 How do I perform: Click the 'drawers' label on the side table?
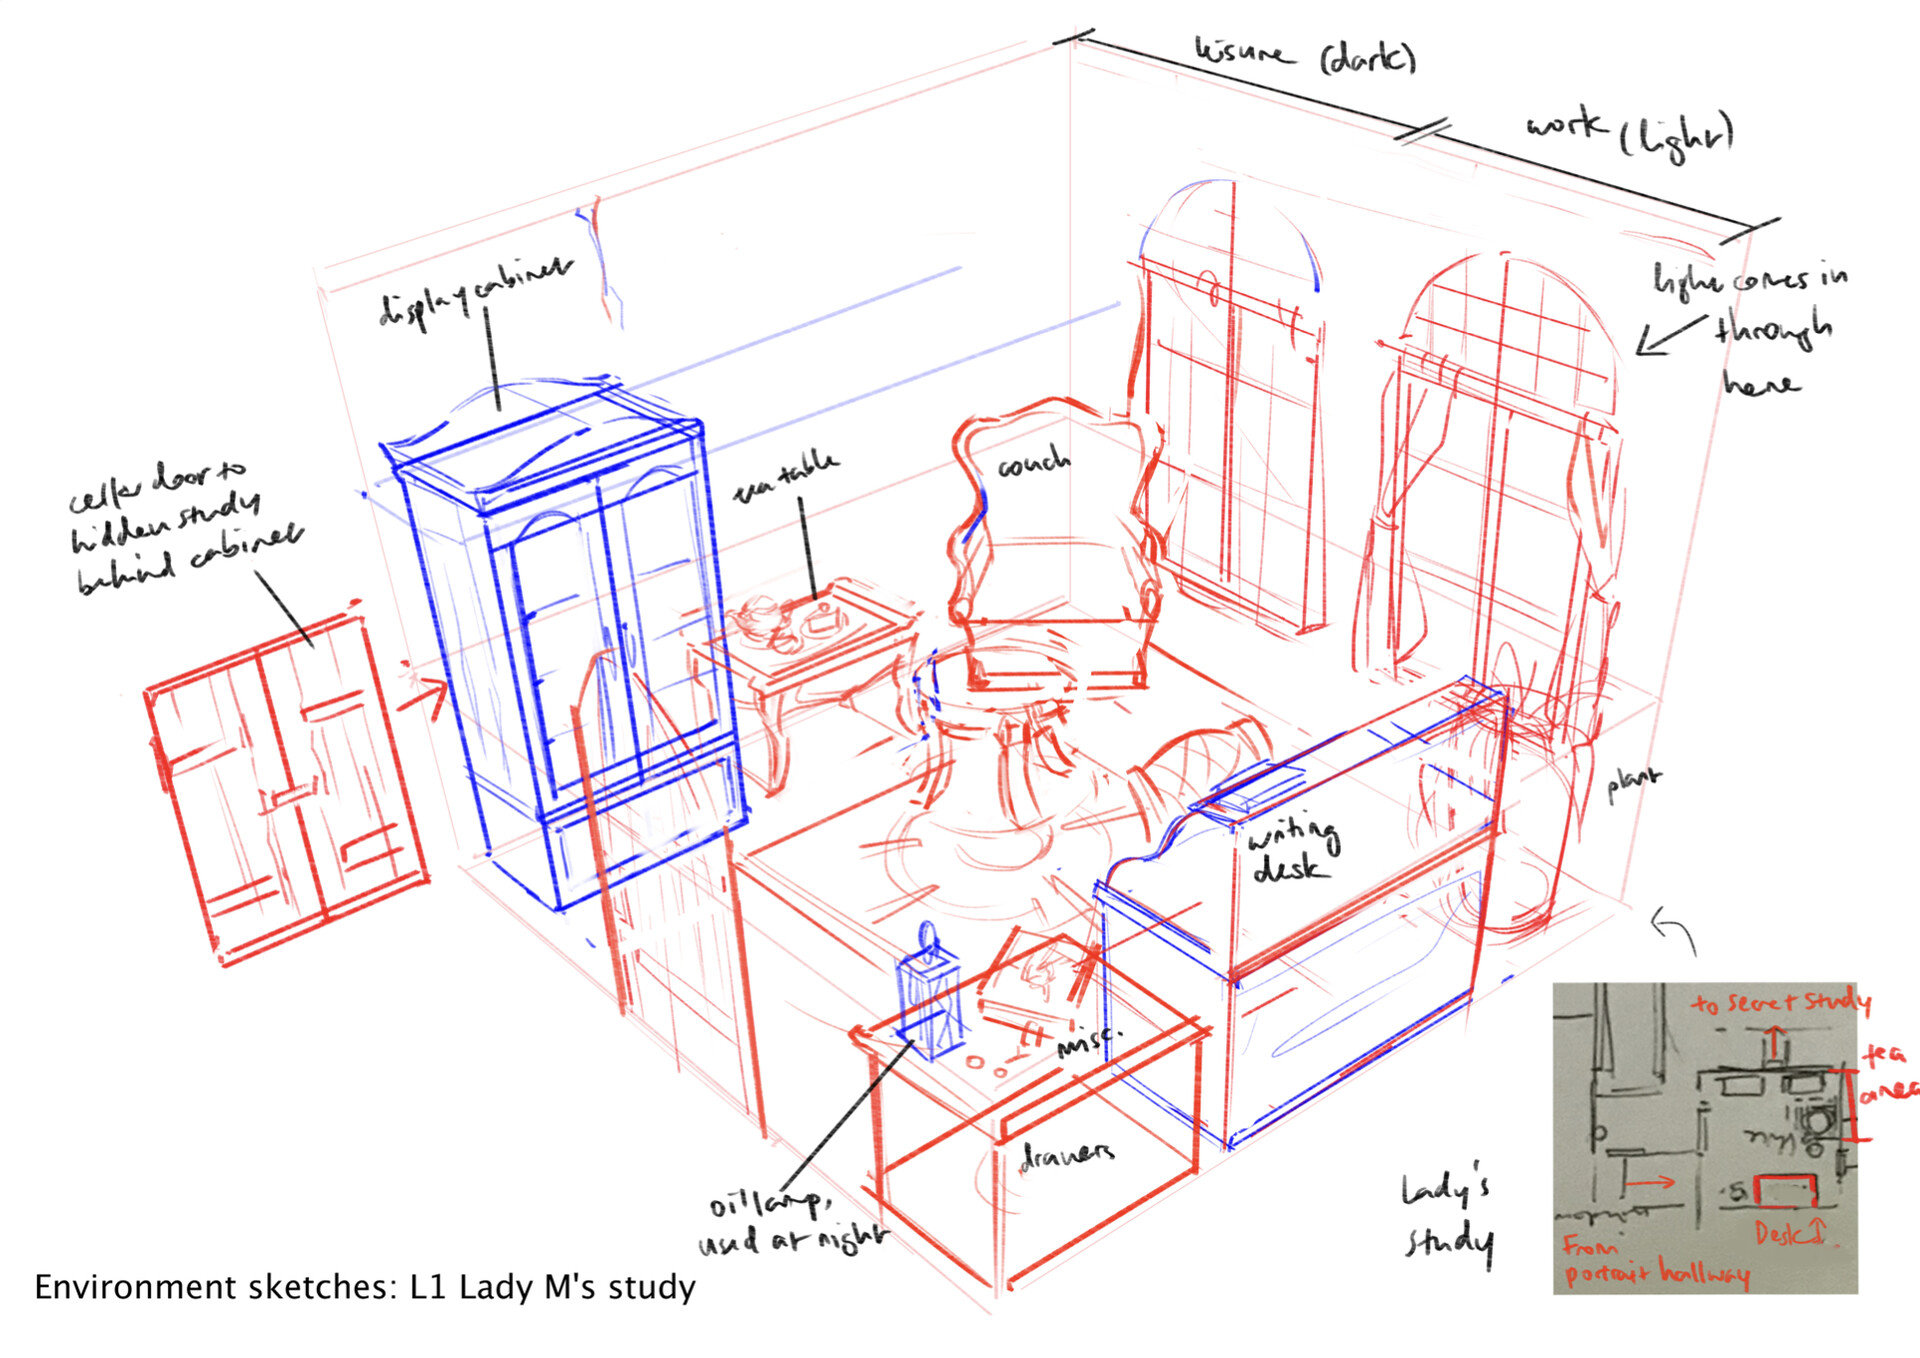[1067, 1155]
